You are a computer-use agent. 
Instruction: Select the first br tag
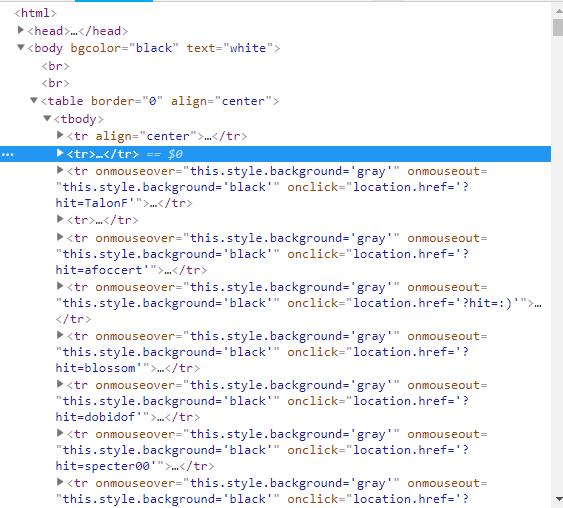(55, 66)
